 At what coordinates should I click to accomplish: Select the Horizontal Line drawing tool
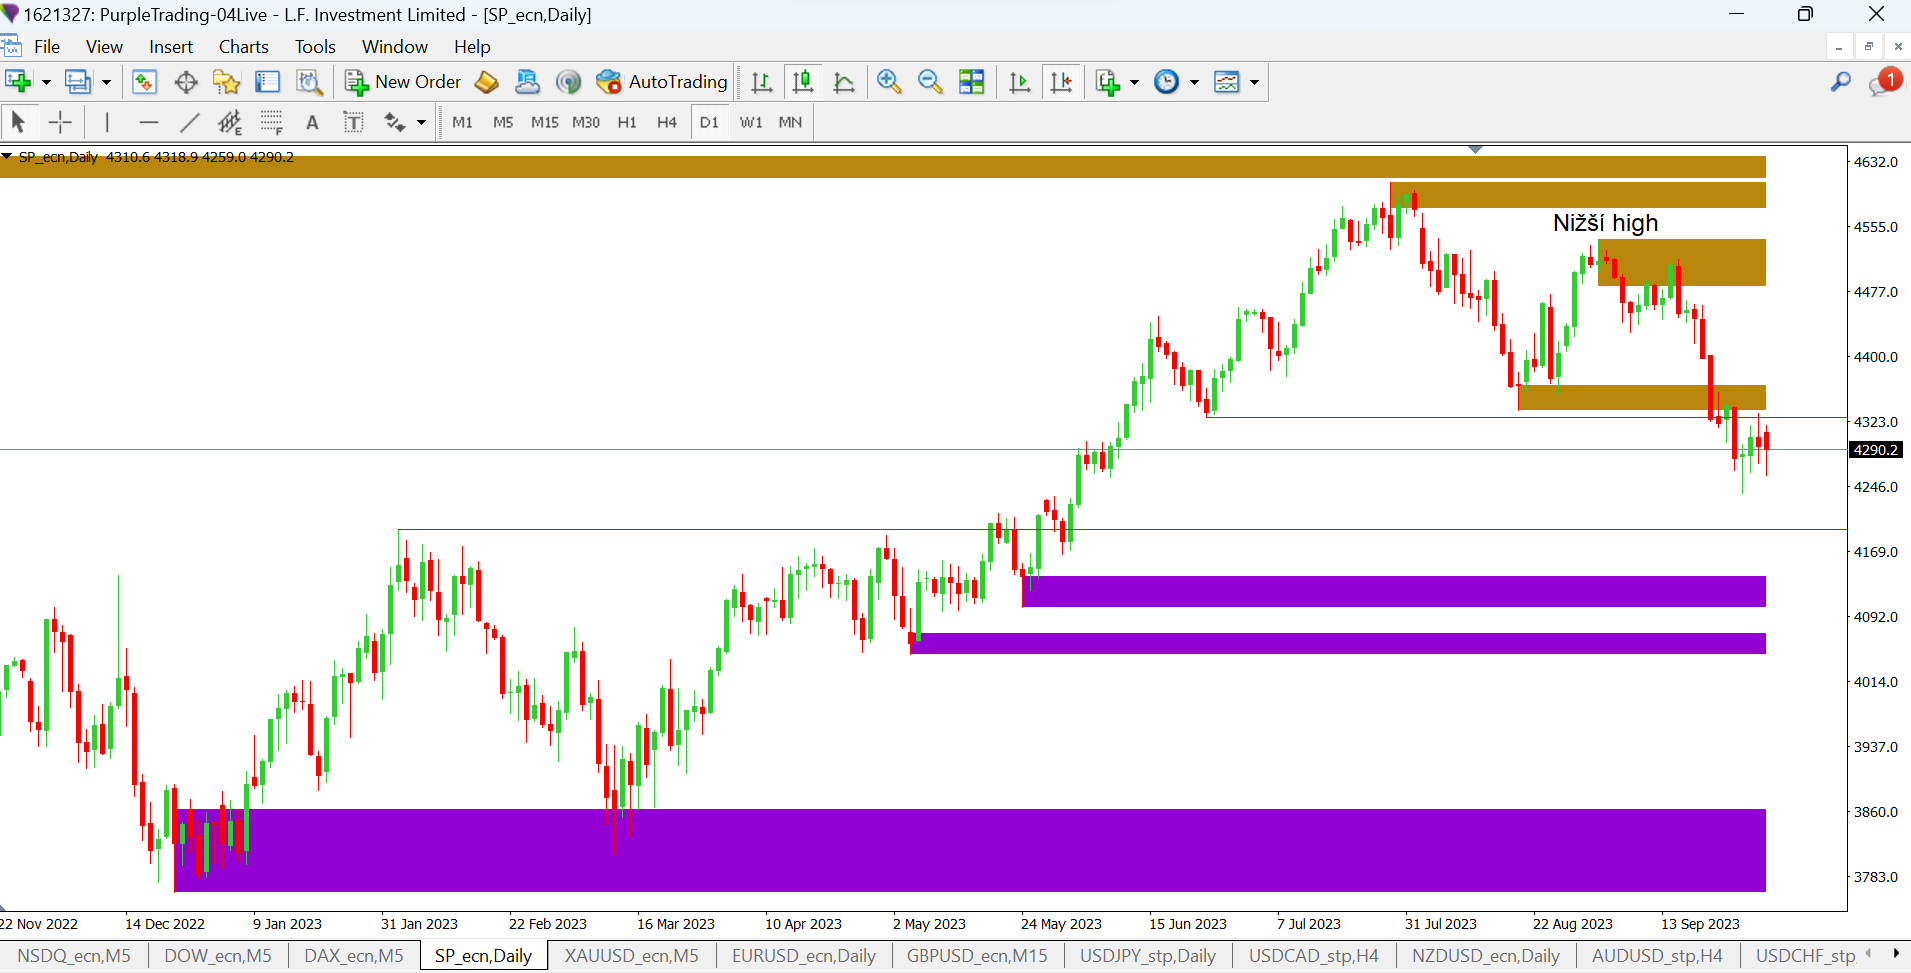[x=149, y=122]
